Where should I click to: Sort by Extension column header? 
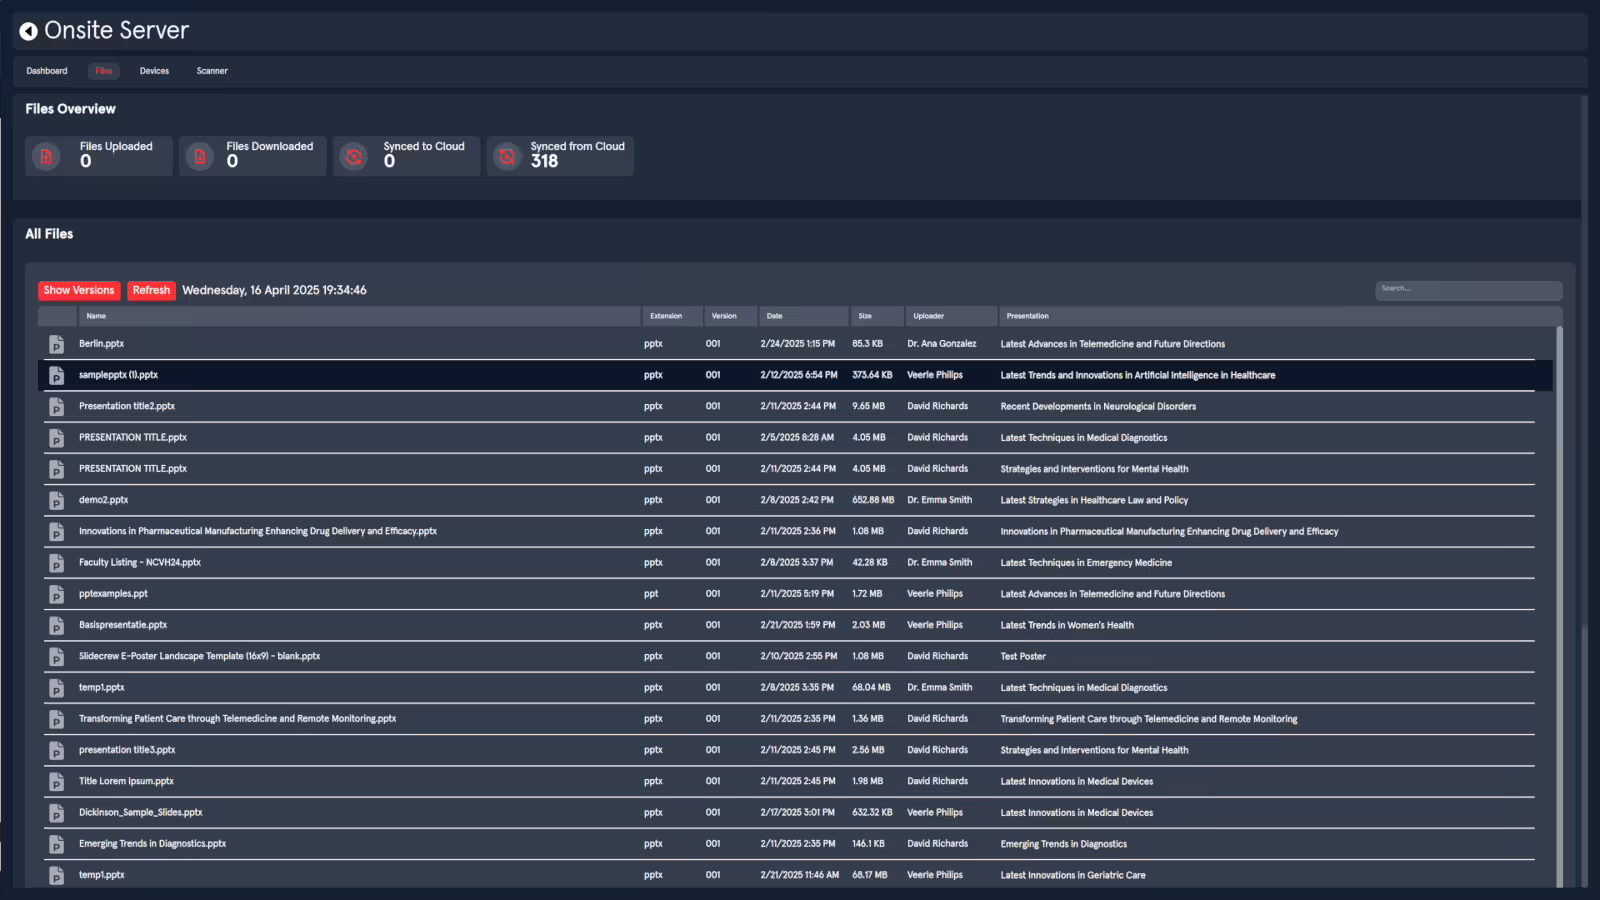pos(672,316)
